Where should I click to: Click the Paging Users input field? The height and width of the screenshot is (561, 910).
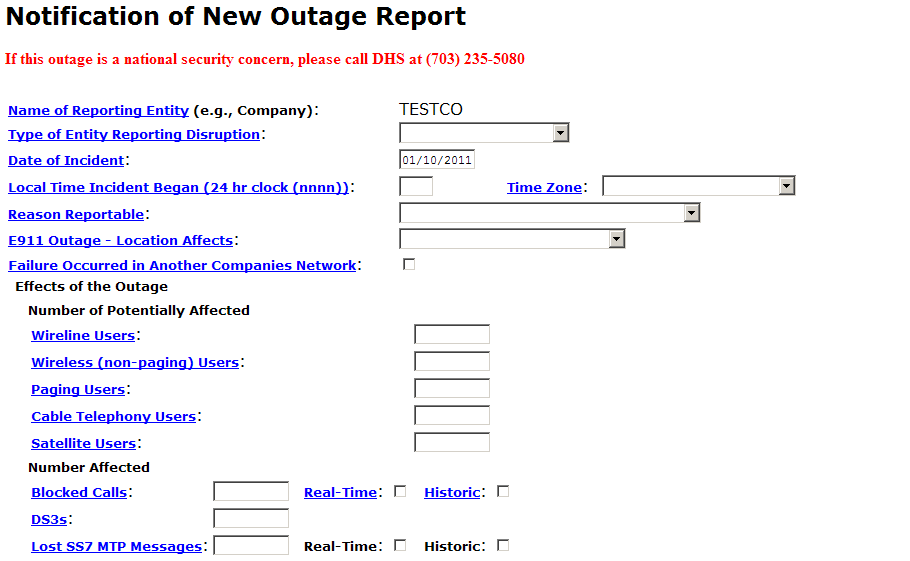tap(452, 388)
